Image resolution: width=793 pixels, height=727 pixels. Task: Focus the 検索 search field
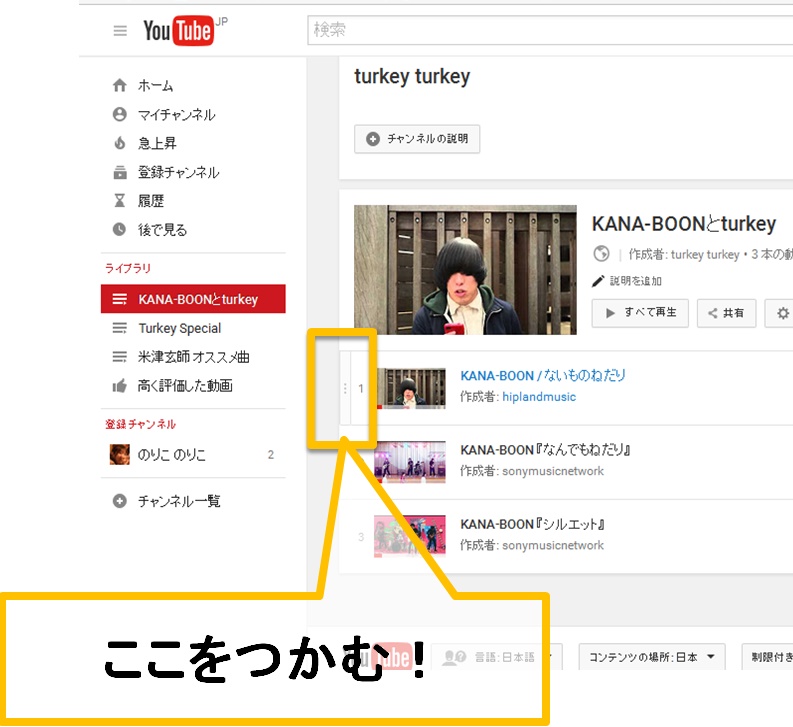[x=550, y=30]
